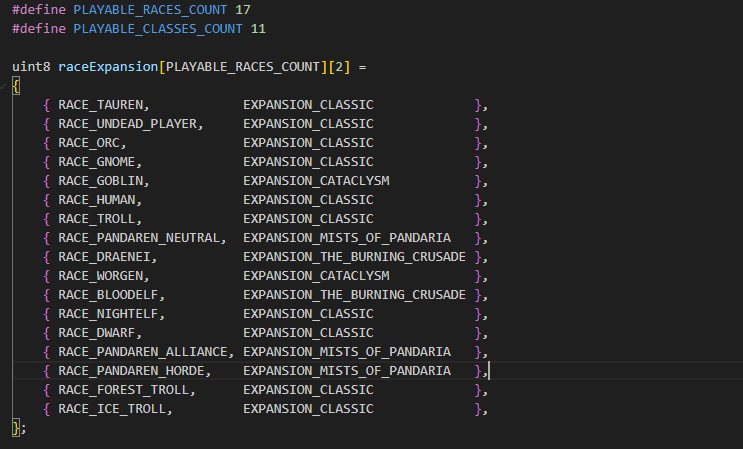The image size is (743, 449).
Task: Click the array's closing brace before the semicolon
Action: pyautogui.click(x=16, y=428)
